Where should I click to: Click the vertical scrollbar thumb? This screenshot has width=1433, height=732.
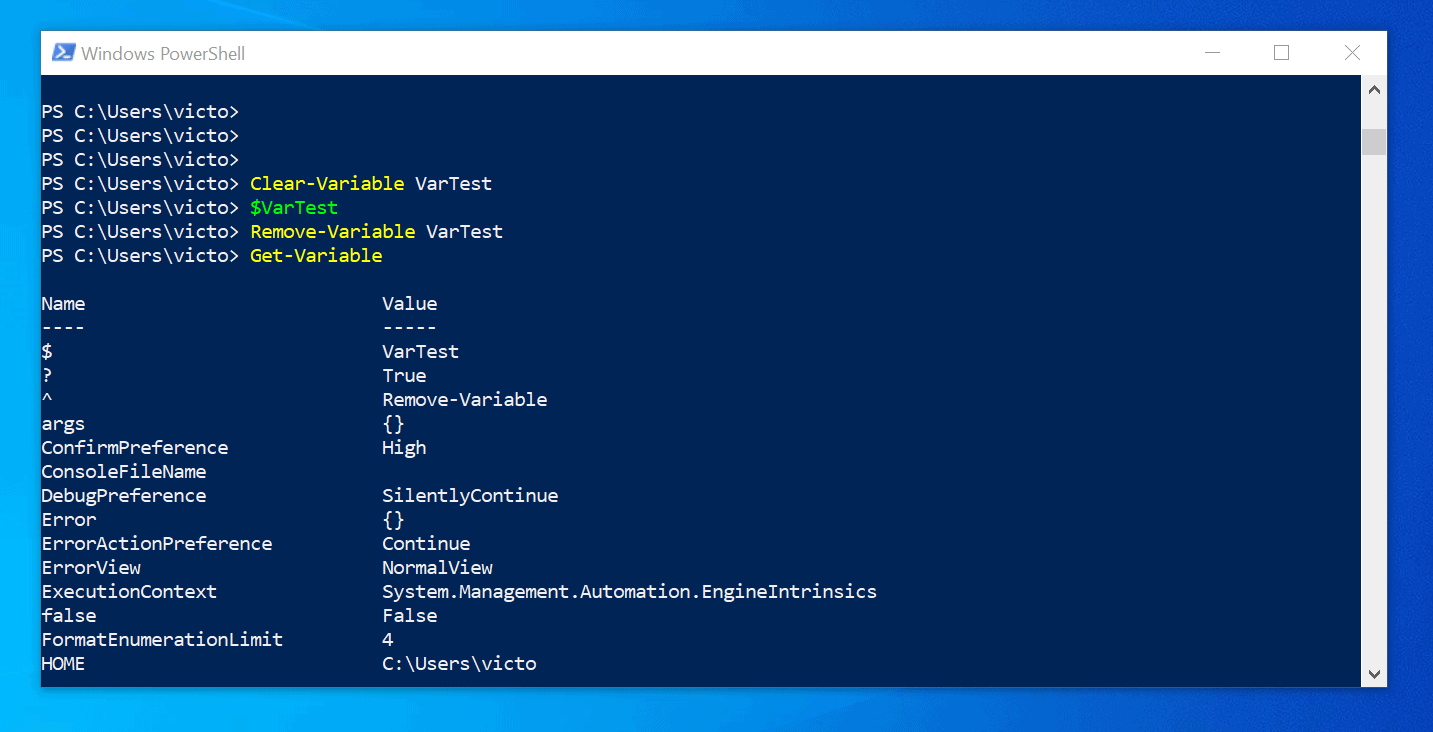point(1374,141)
